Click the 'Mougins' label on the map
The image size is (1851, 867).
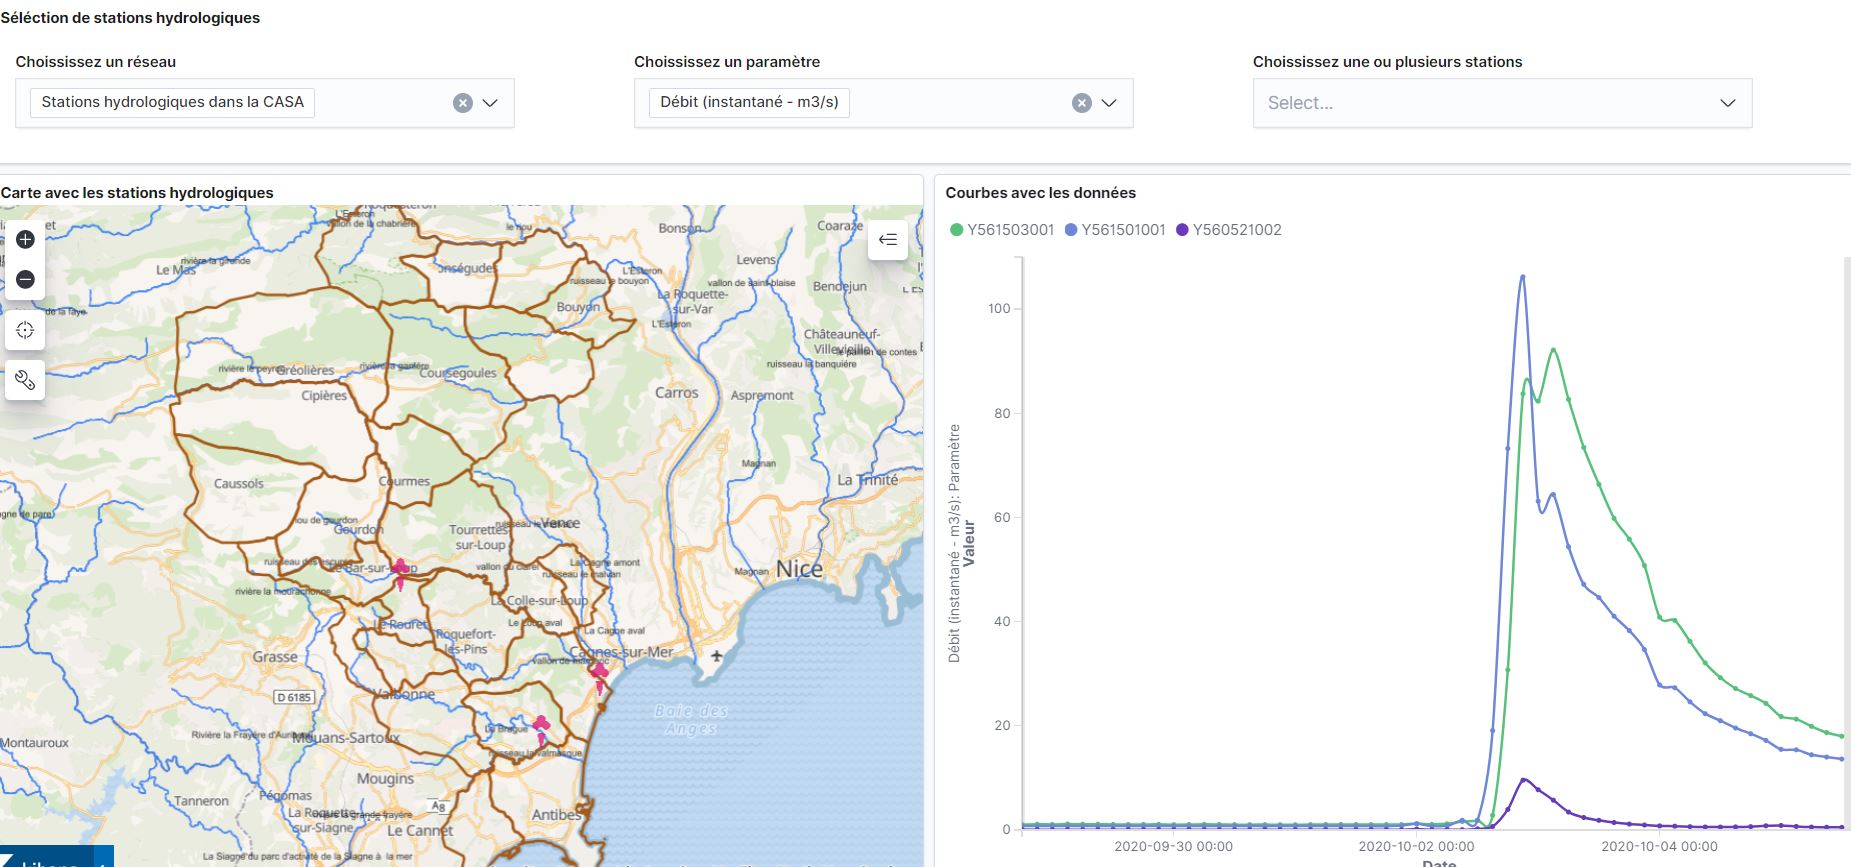click(x=385, y=778)
